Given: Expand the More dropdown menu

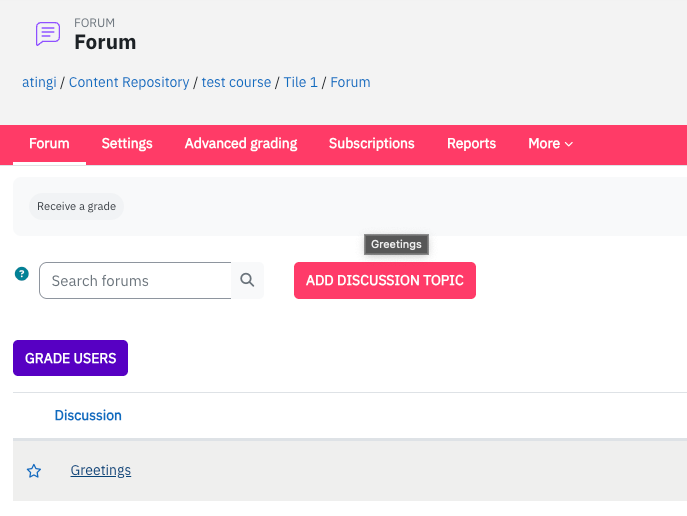Looking at the screenshot, I should point(550,144).
